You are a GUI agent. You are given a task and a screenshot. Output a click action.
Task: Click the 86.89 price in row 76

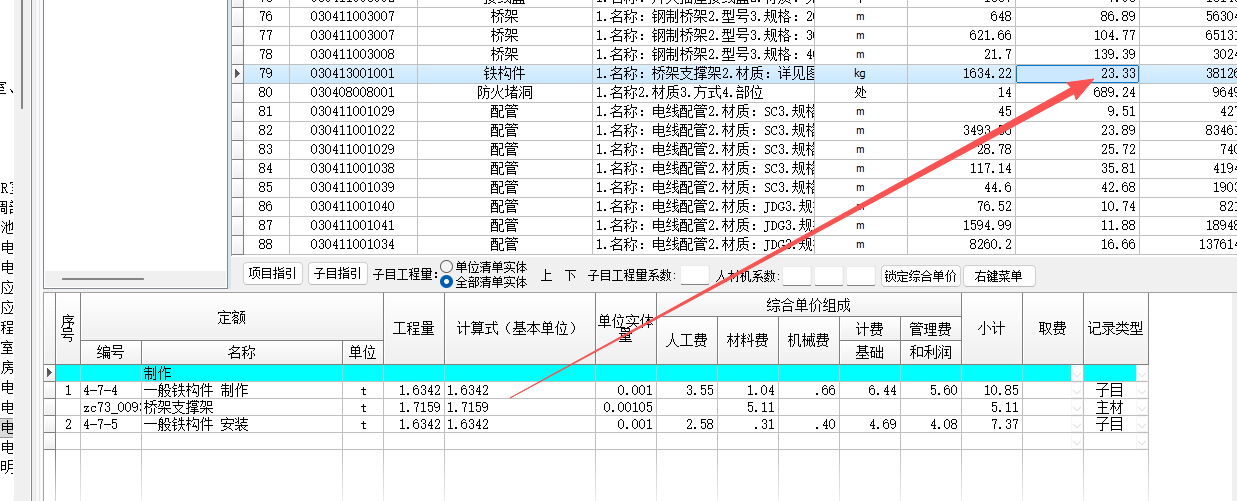tap(1077, 16)
